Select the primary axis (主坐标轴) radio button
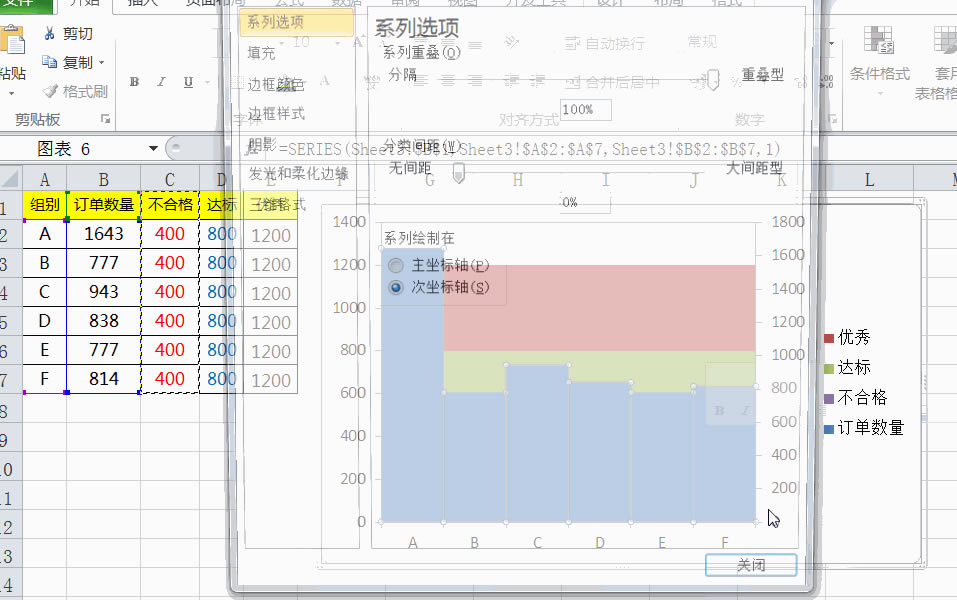The image size is (957, 600). [396, 266]
